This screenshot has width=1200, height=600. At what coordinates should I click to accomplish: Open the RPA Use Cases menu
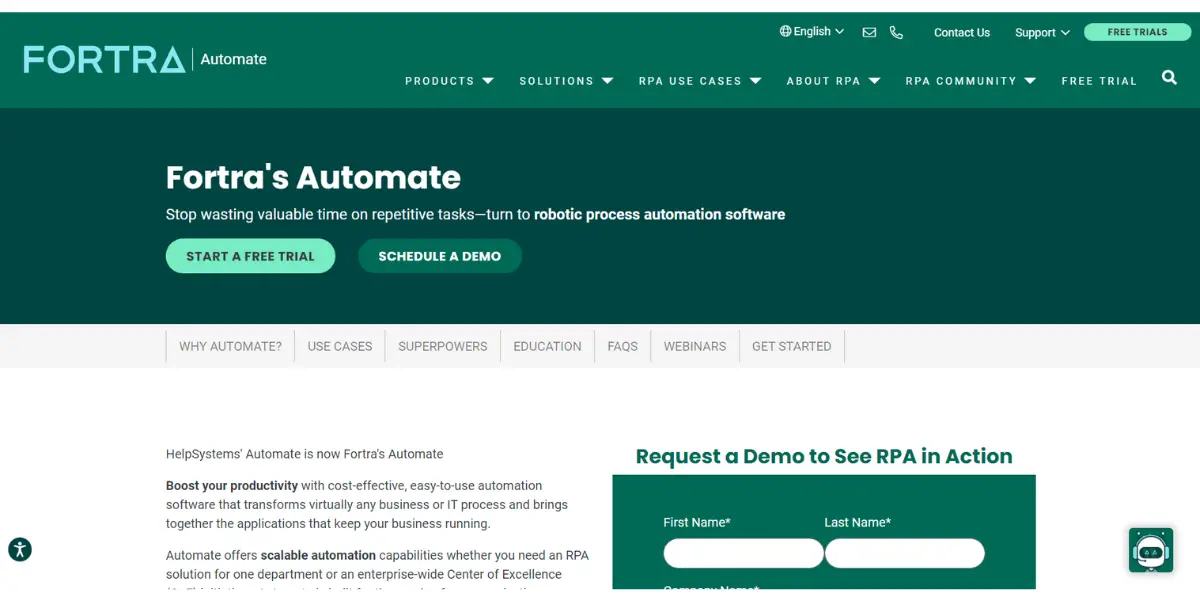point(700,81)
